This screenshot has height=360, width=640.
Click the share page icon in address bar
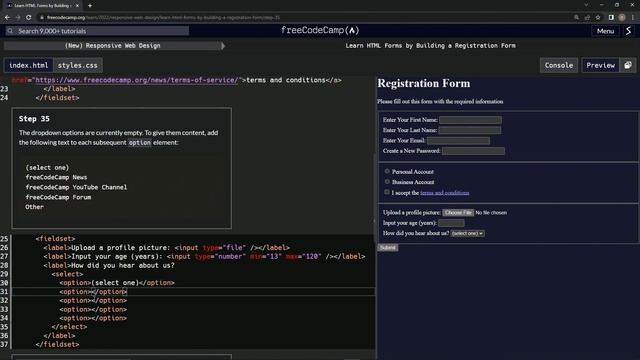coord(587,18)
